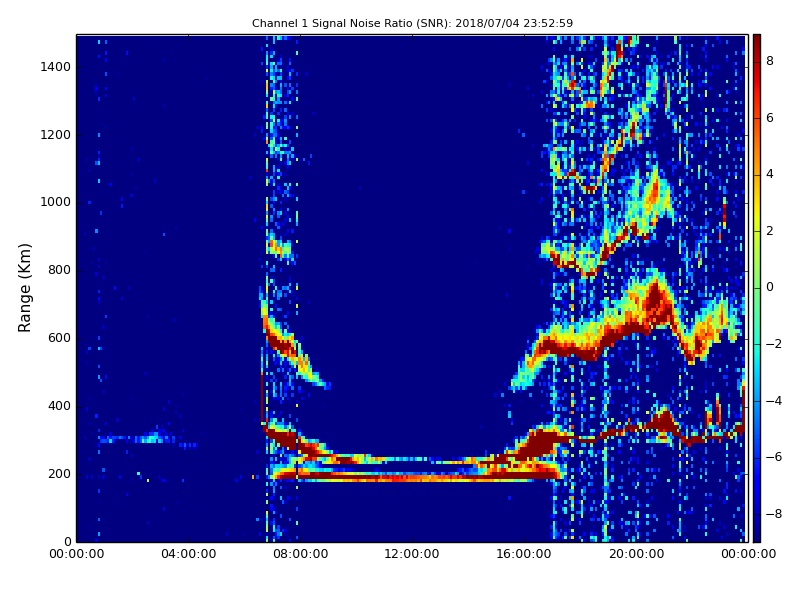
Task: Click the colorbar value −2 label
Action: coord(773,344)
